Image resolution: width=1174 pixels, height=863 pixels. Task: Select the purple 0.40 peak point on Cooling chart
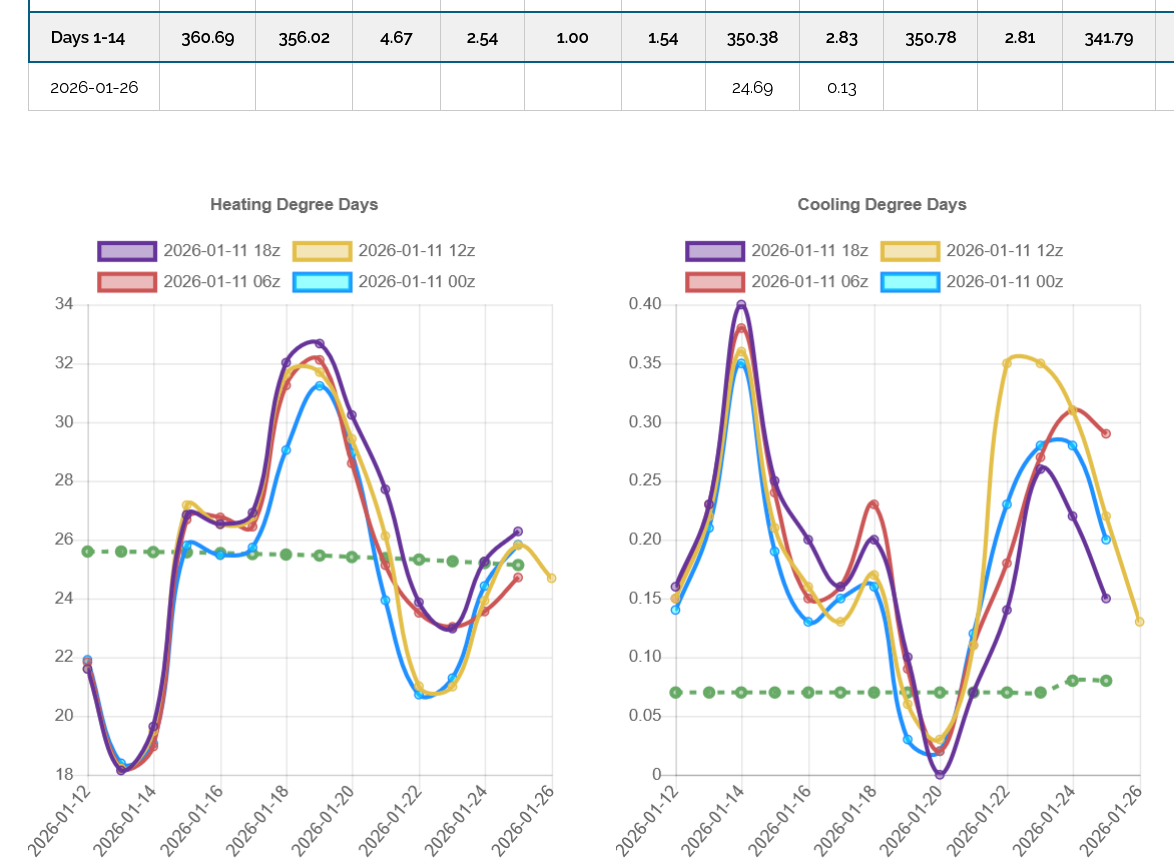tap(741, 305)
